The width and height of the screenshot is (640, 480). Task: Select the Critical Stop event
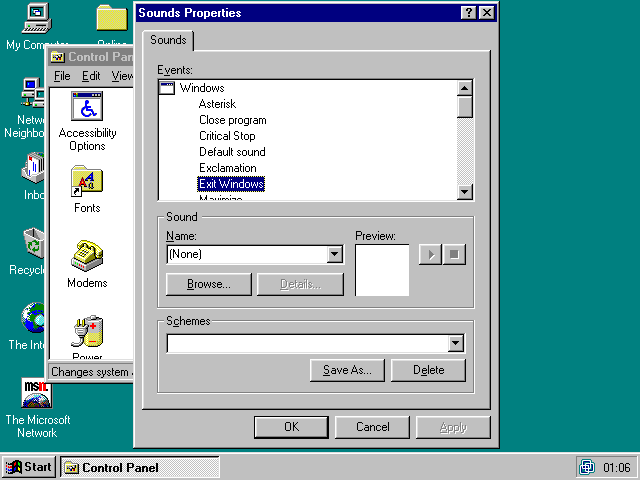227,136
